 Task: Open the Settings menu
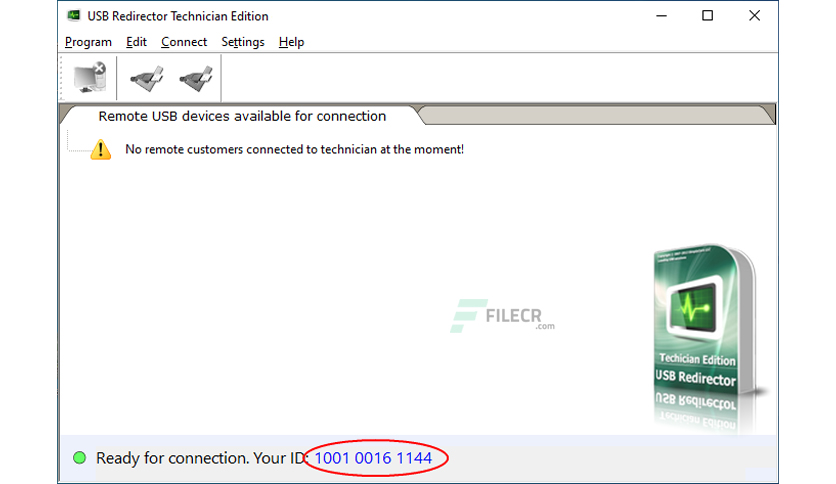pos(243,42)
